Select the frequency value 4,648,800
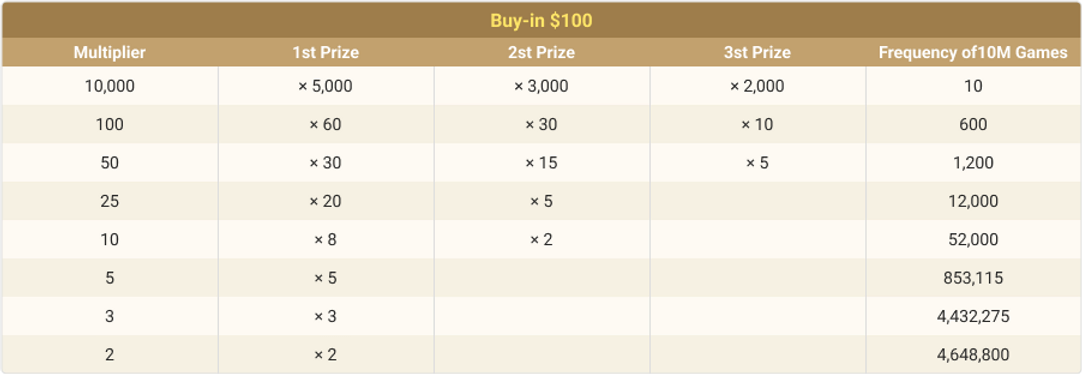 tap(973, 355)
